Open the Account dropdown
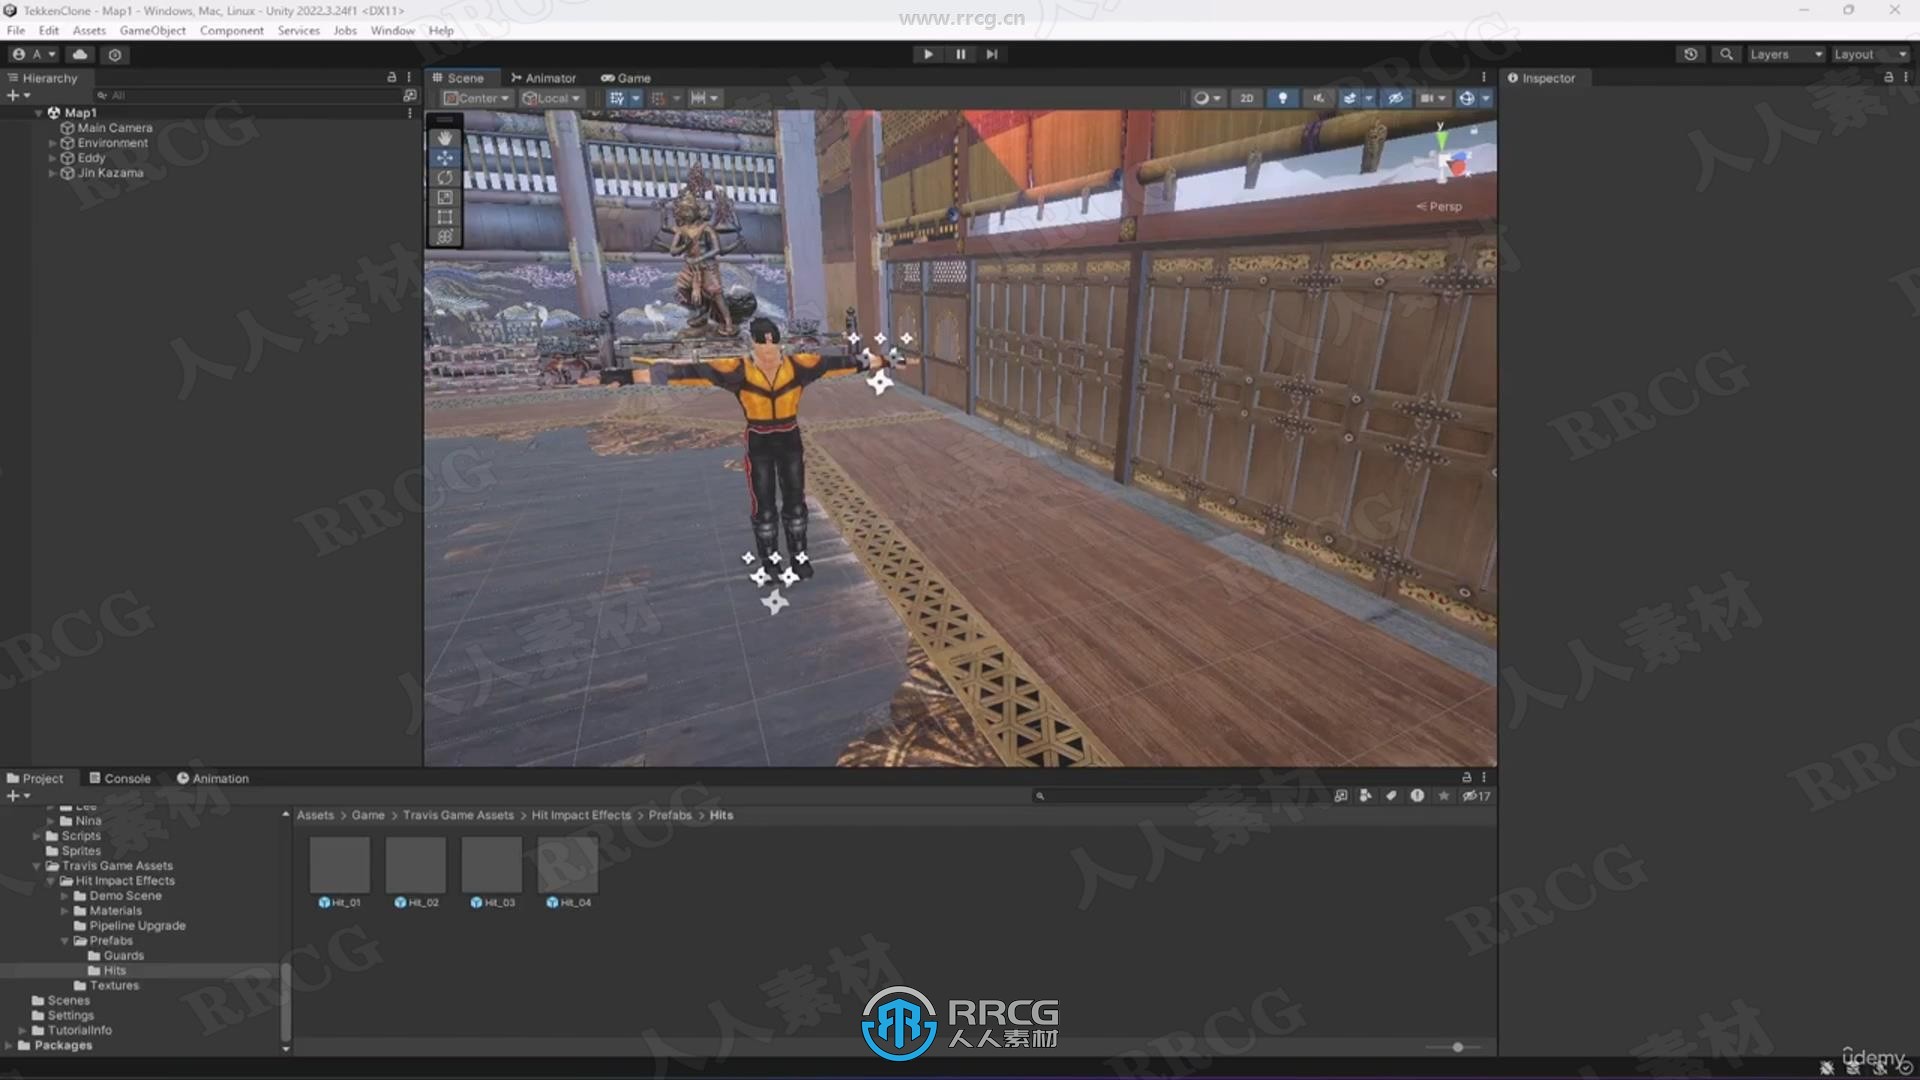 pyautogui.click(x=35, y=54)
